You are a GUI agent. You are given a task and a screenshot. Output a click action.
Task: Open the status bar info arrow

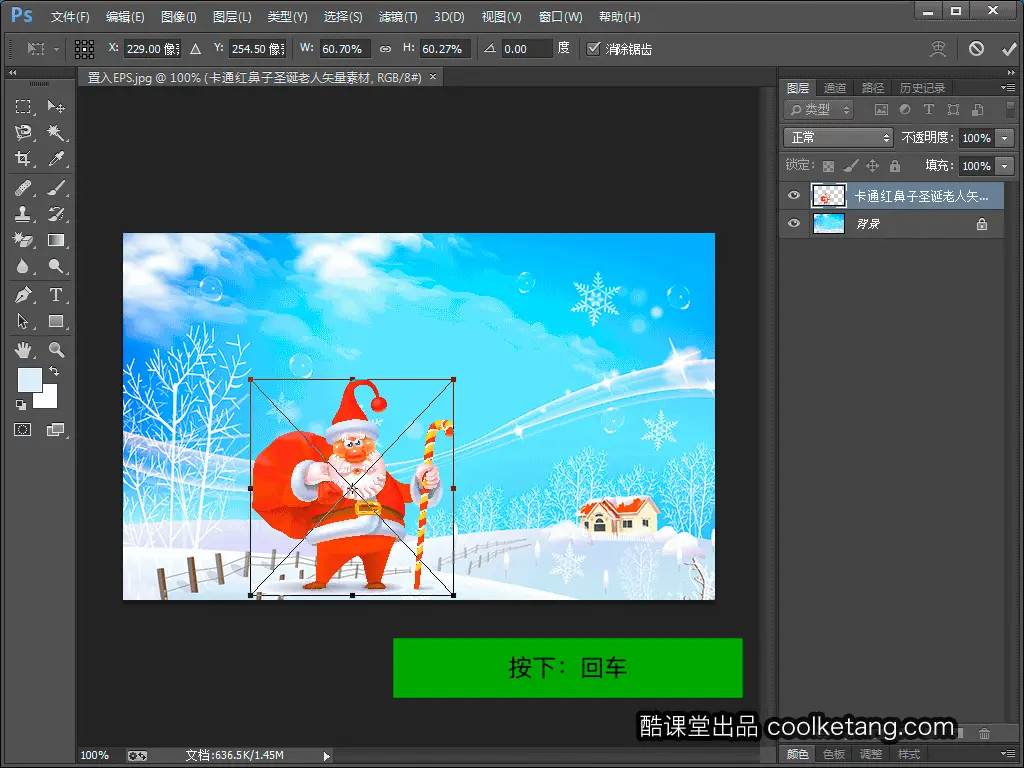327,756
